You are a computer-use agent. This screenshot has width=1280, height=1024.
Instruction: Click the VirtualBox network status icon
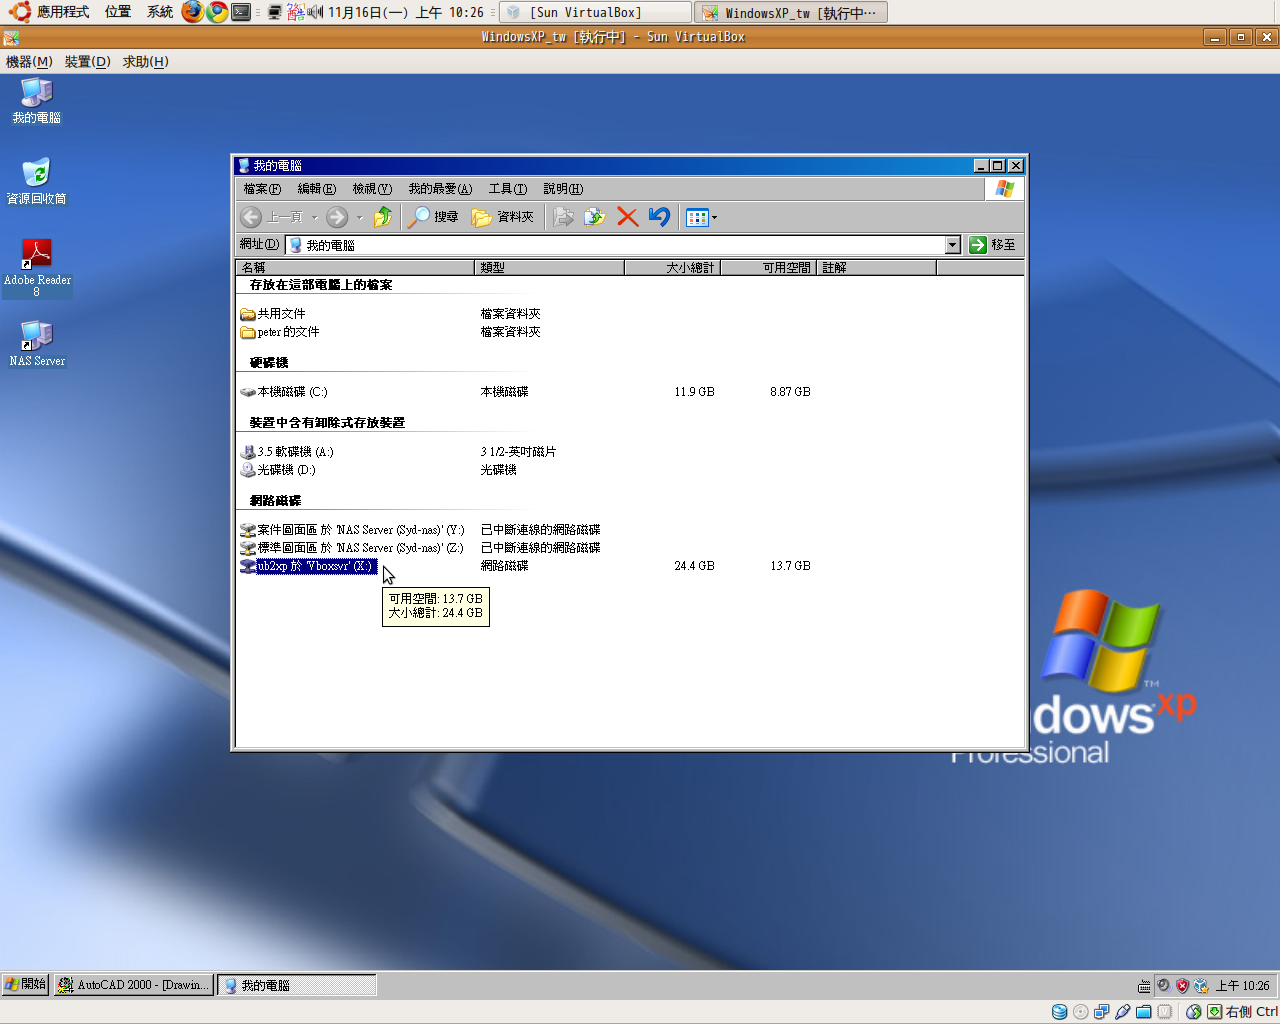click(1102, 1012)
